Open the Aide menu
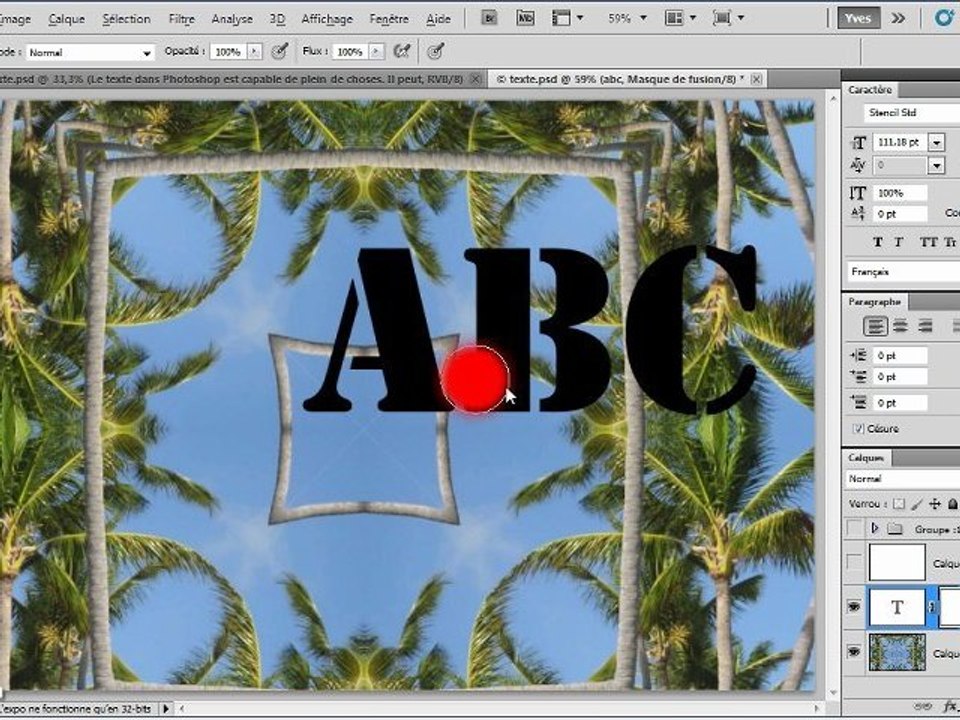 [438, 19]
